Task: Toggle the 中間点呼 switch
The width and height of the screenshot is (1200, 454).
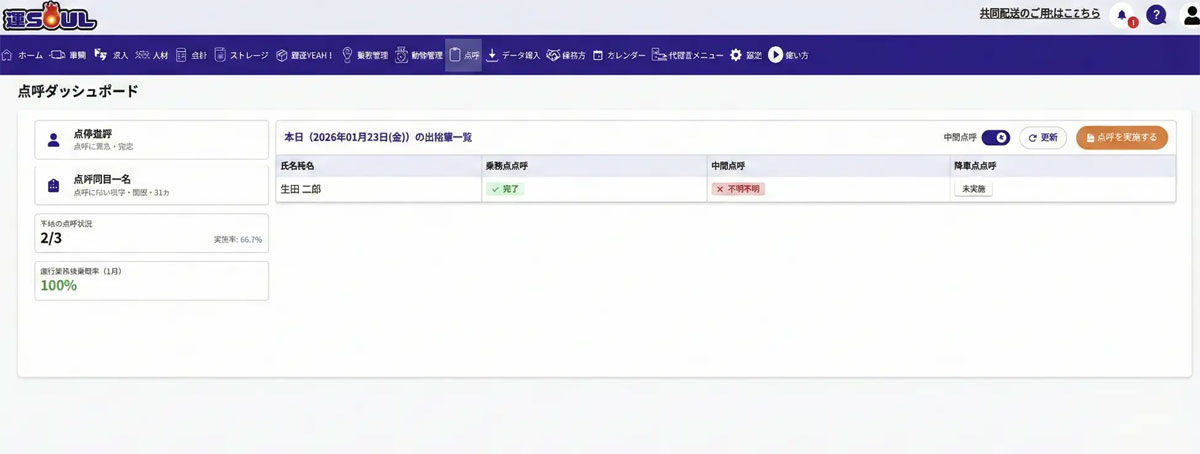Action: pyautogui.click(x=995, y=137)
